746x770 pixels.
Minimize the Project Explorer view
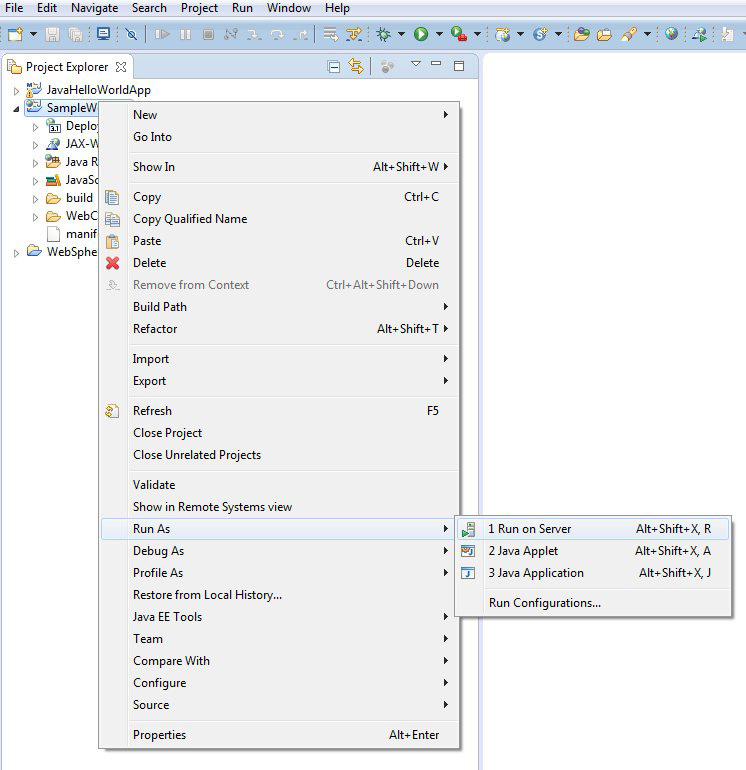click(436, 63)
